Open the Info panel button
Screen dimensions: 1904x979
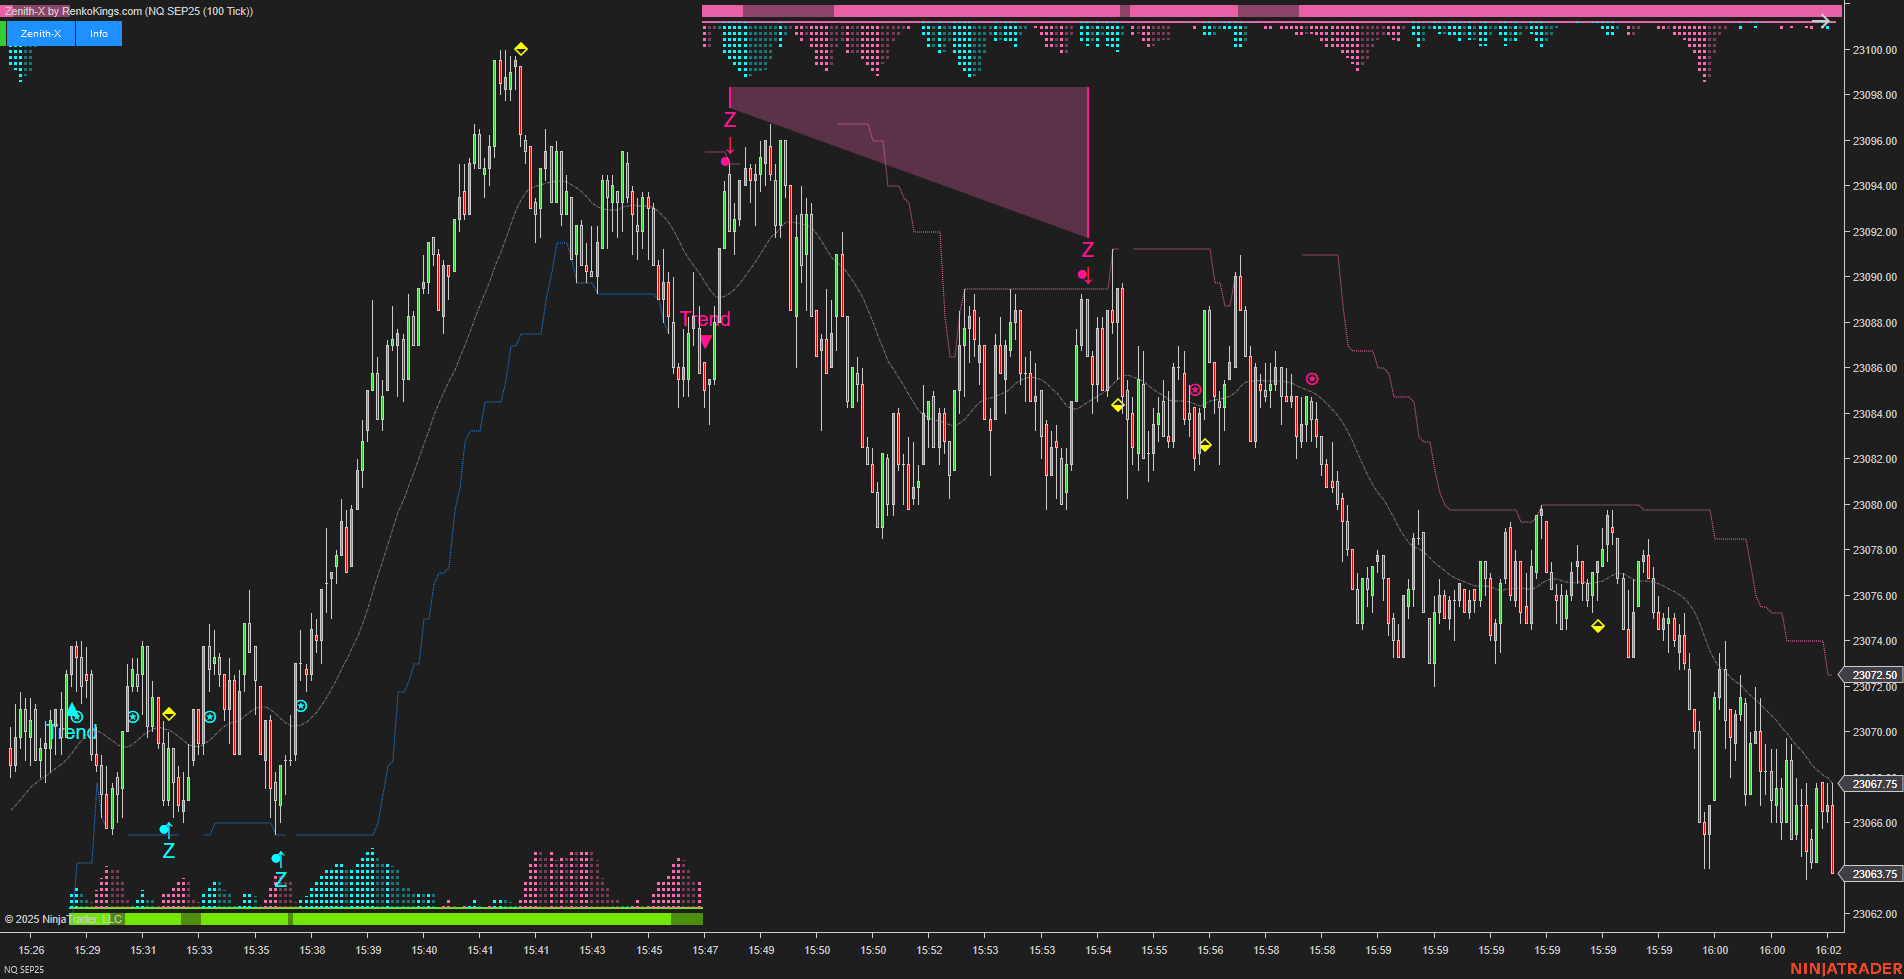coord(97,33)
